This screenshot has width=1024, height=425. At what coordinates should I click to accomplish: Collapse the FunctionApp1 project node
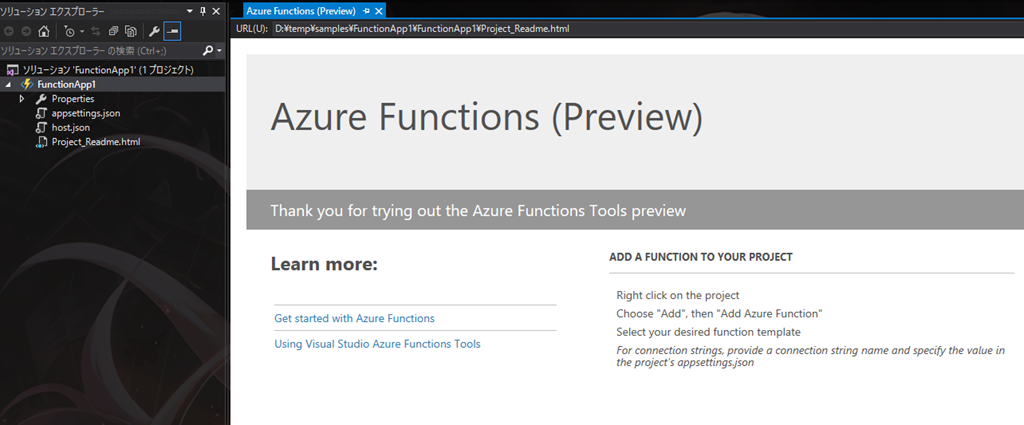8,85
